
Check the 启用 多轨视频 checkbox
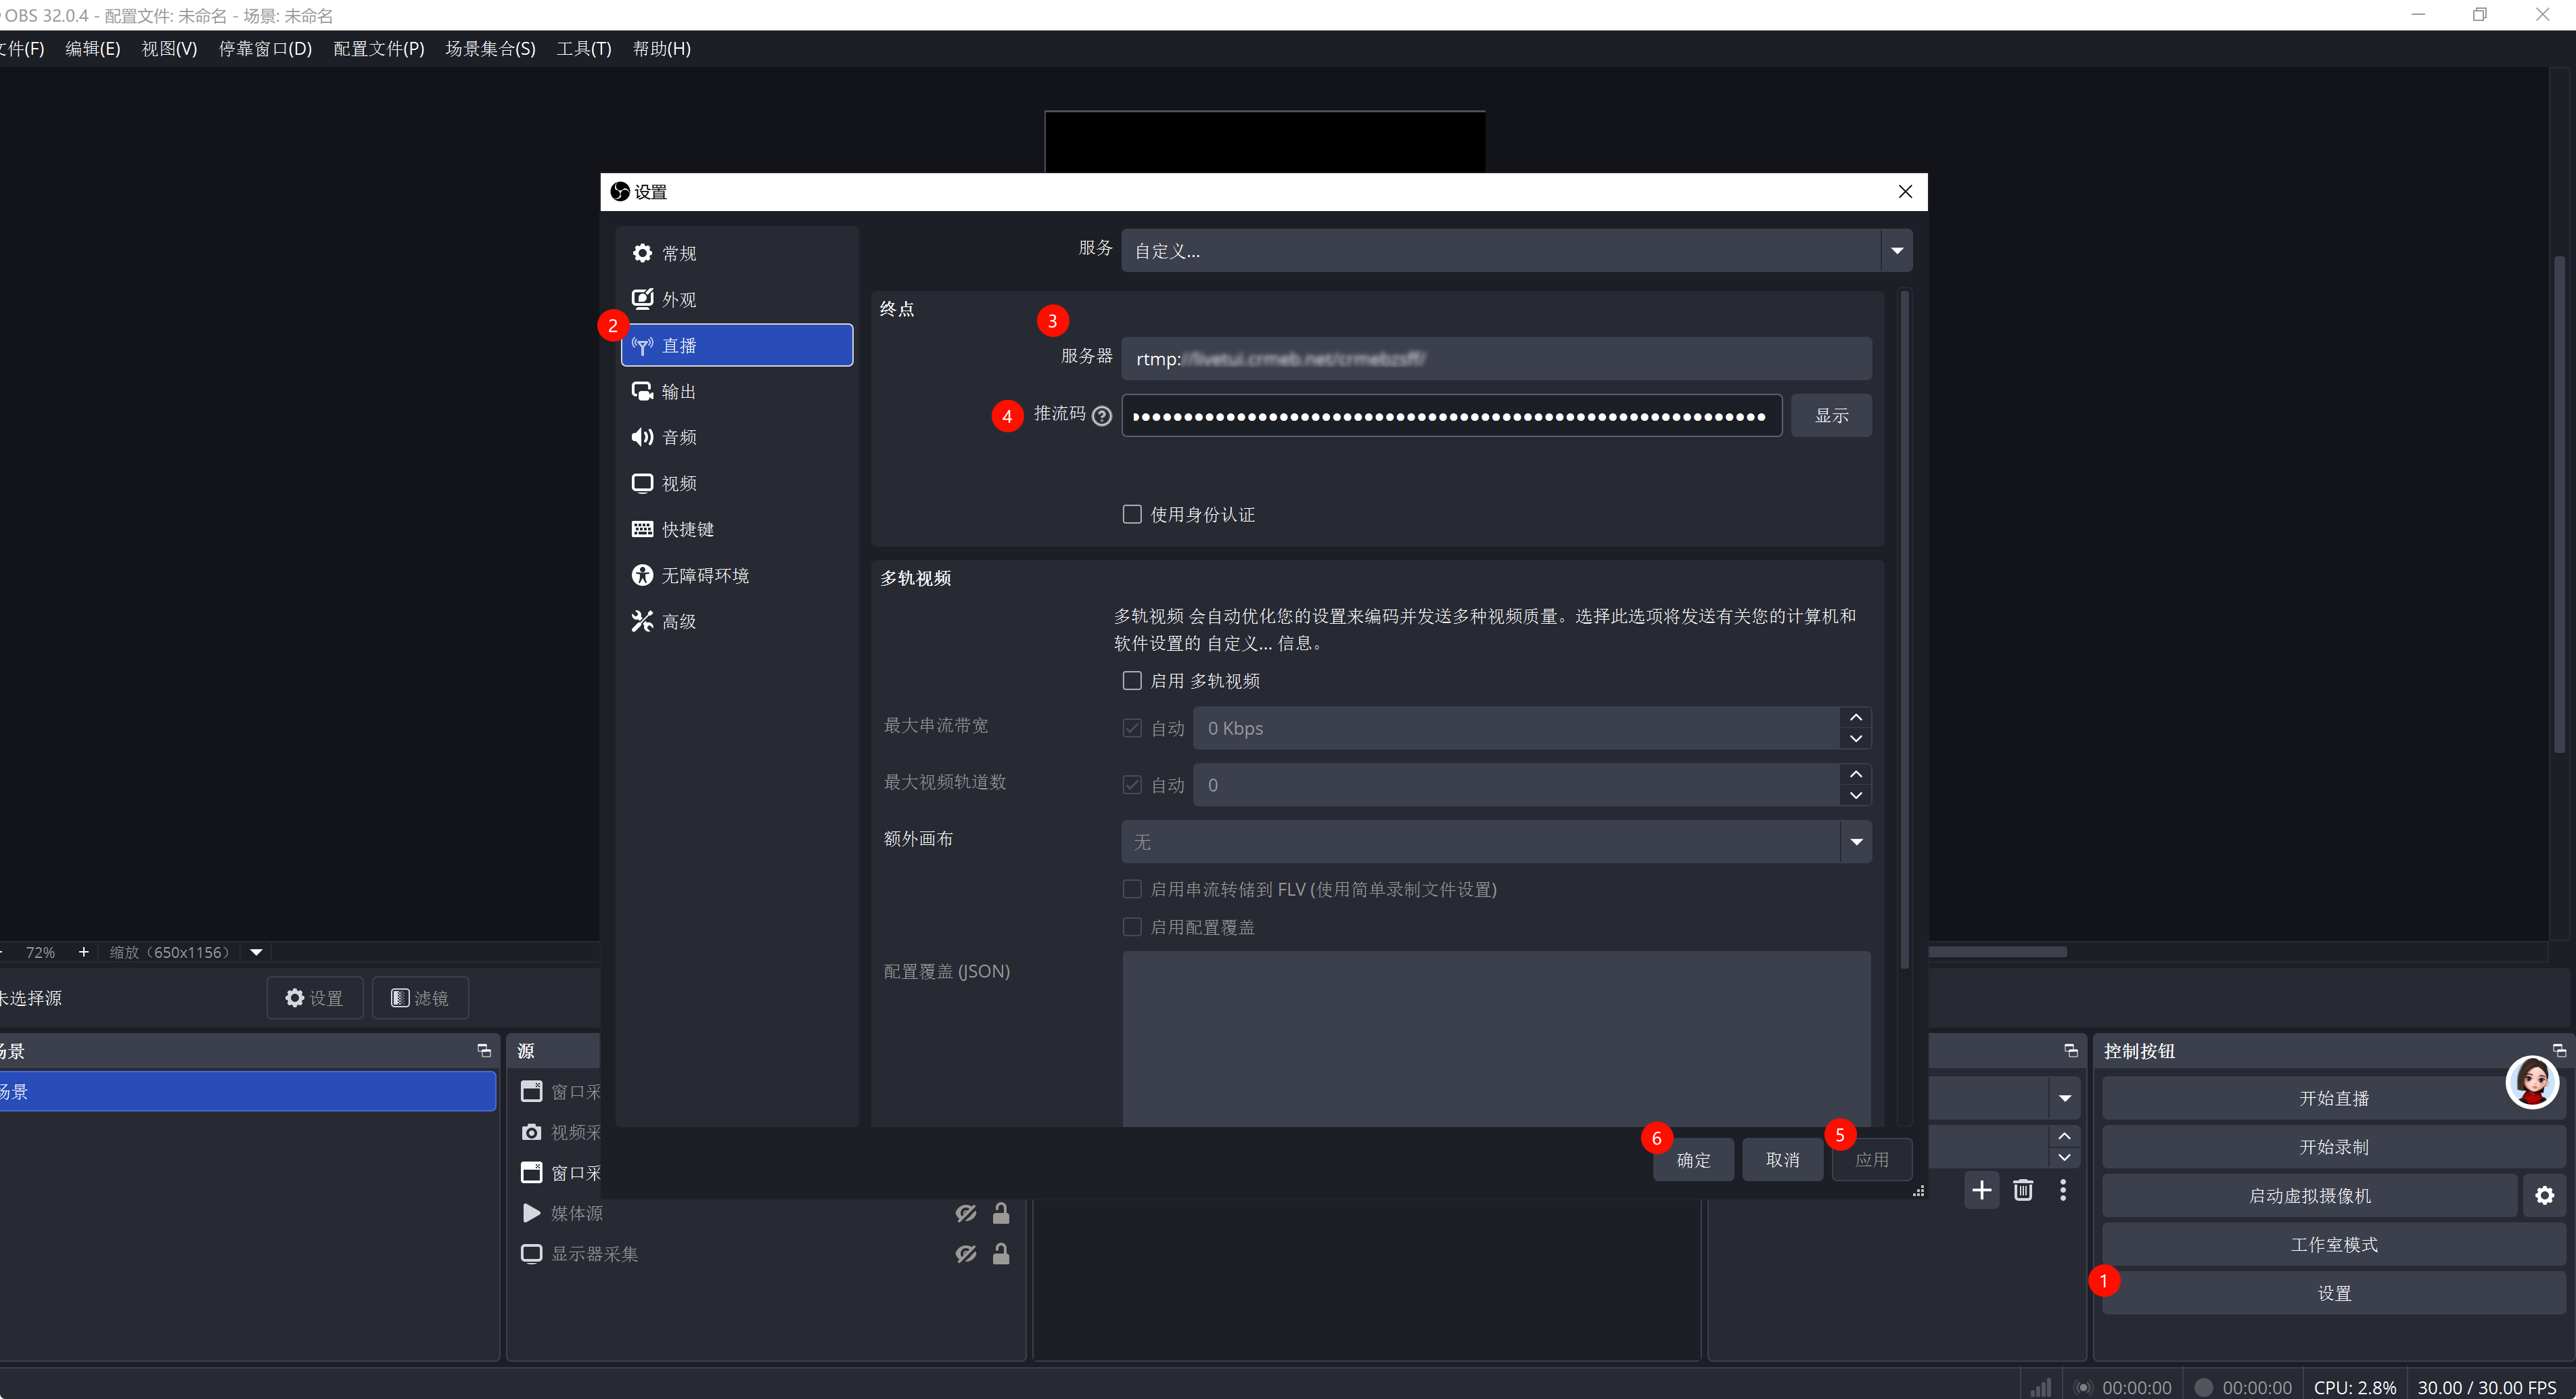(x=1132, y=681)
